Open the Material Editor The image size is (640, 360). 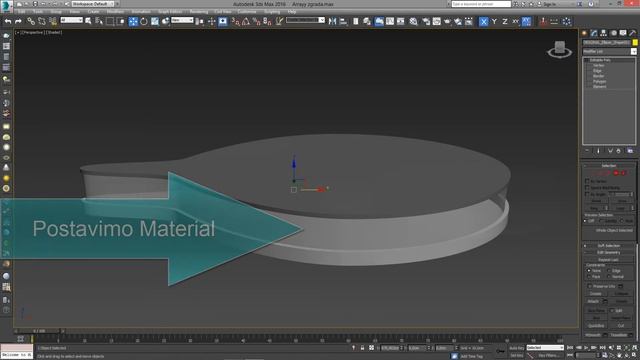(413, 21)
